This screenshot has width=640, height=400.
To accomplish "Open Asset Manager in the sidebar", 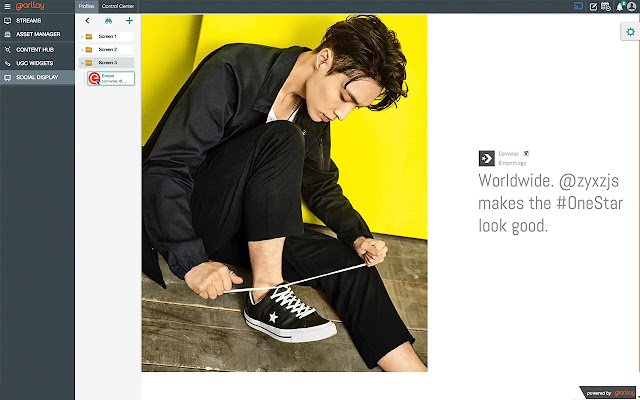I will click(x=37, y=34).
